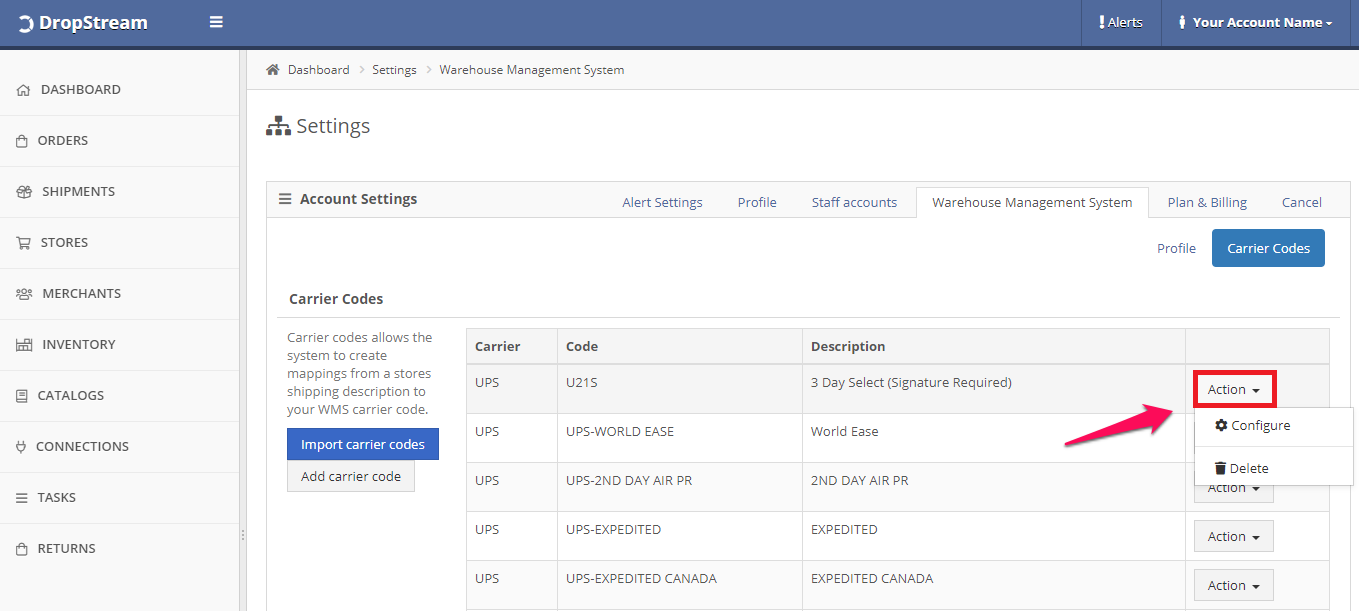Switch to the Plan & Billing tab
The width and height of the screenshot is (1359, 611).
pyautogui.click(x=1206, y=201)
